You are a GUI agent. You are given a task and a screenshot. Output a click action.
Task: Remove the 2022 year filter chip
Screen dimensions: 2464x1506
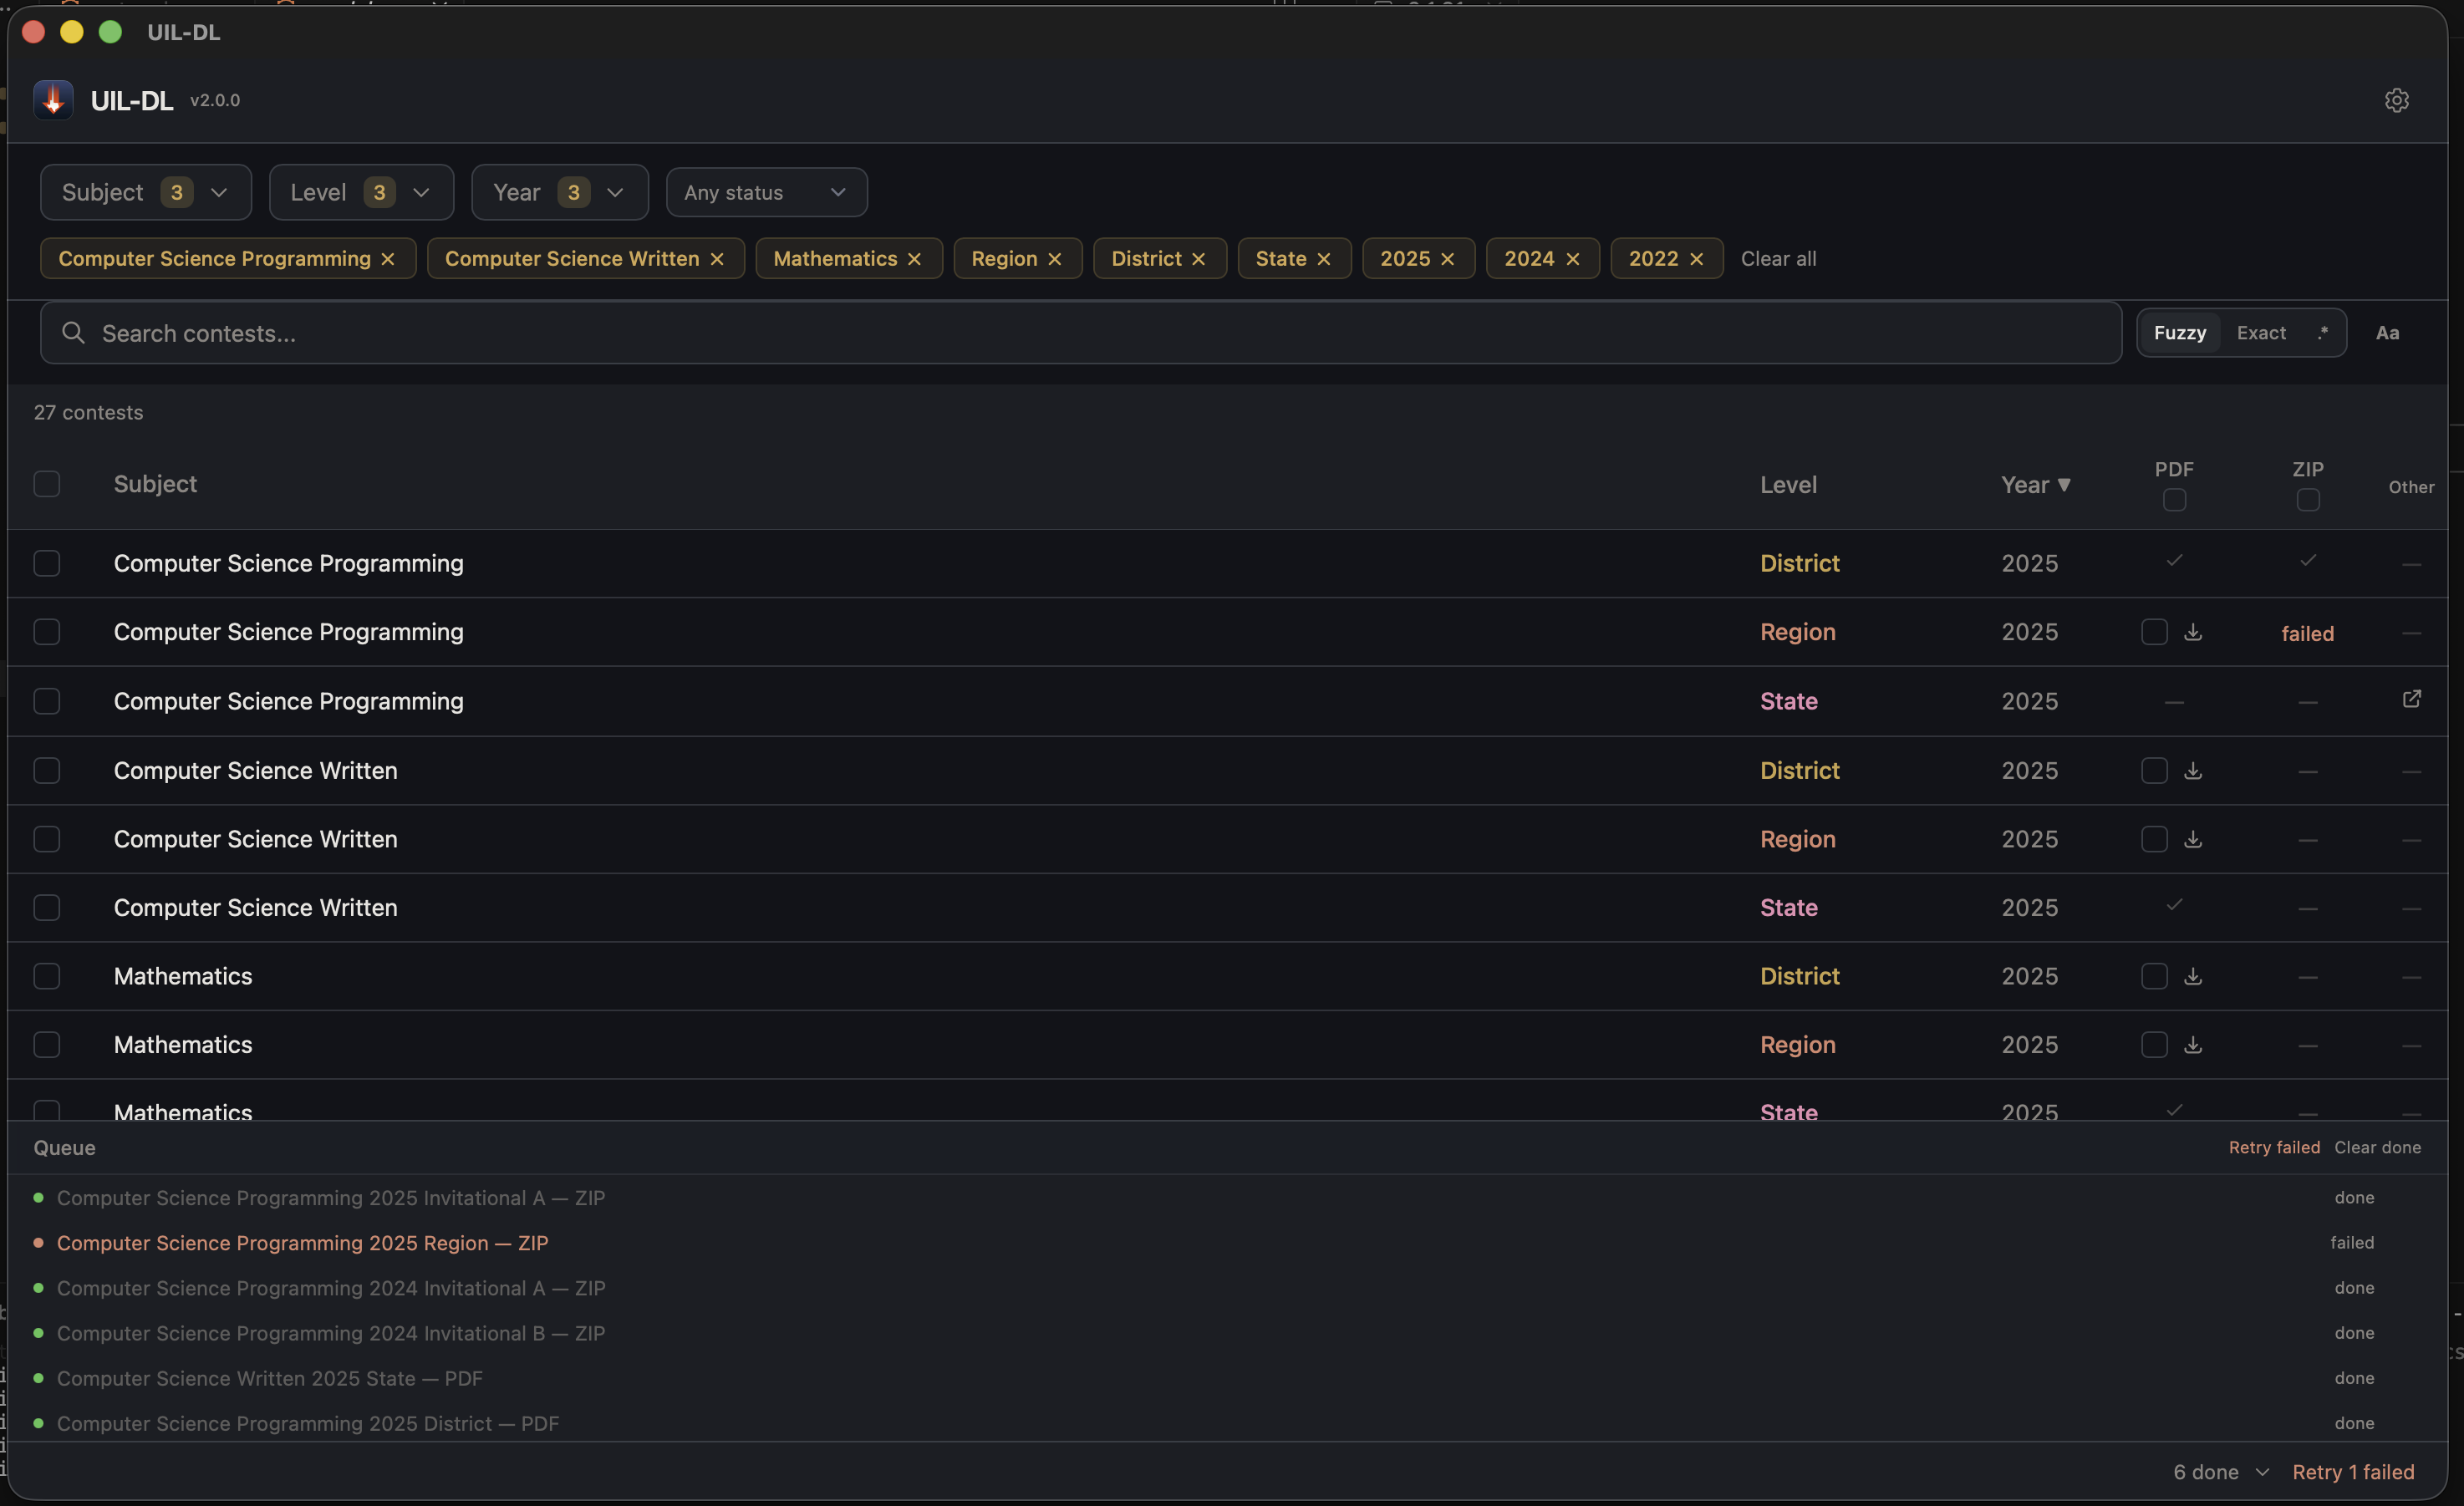click(x=1696, y=259)
